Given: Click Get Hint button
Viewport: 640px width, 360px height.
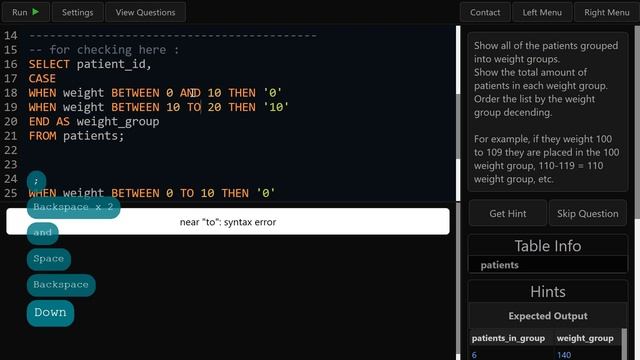Looking at the screenshot, I should pyautogui.click(x=508, y=213).
